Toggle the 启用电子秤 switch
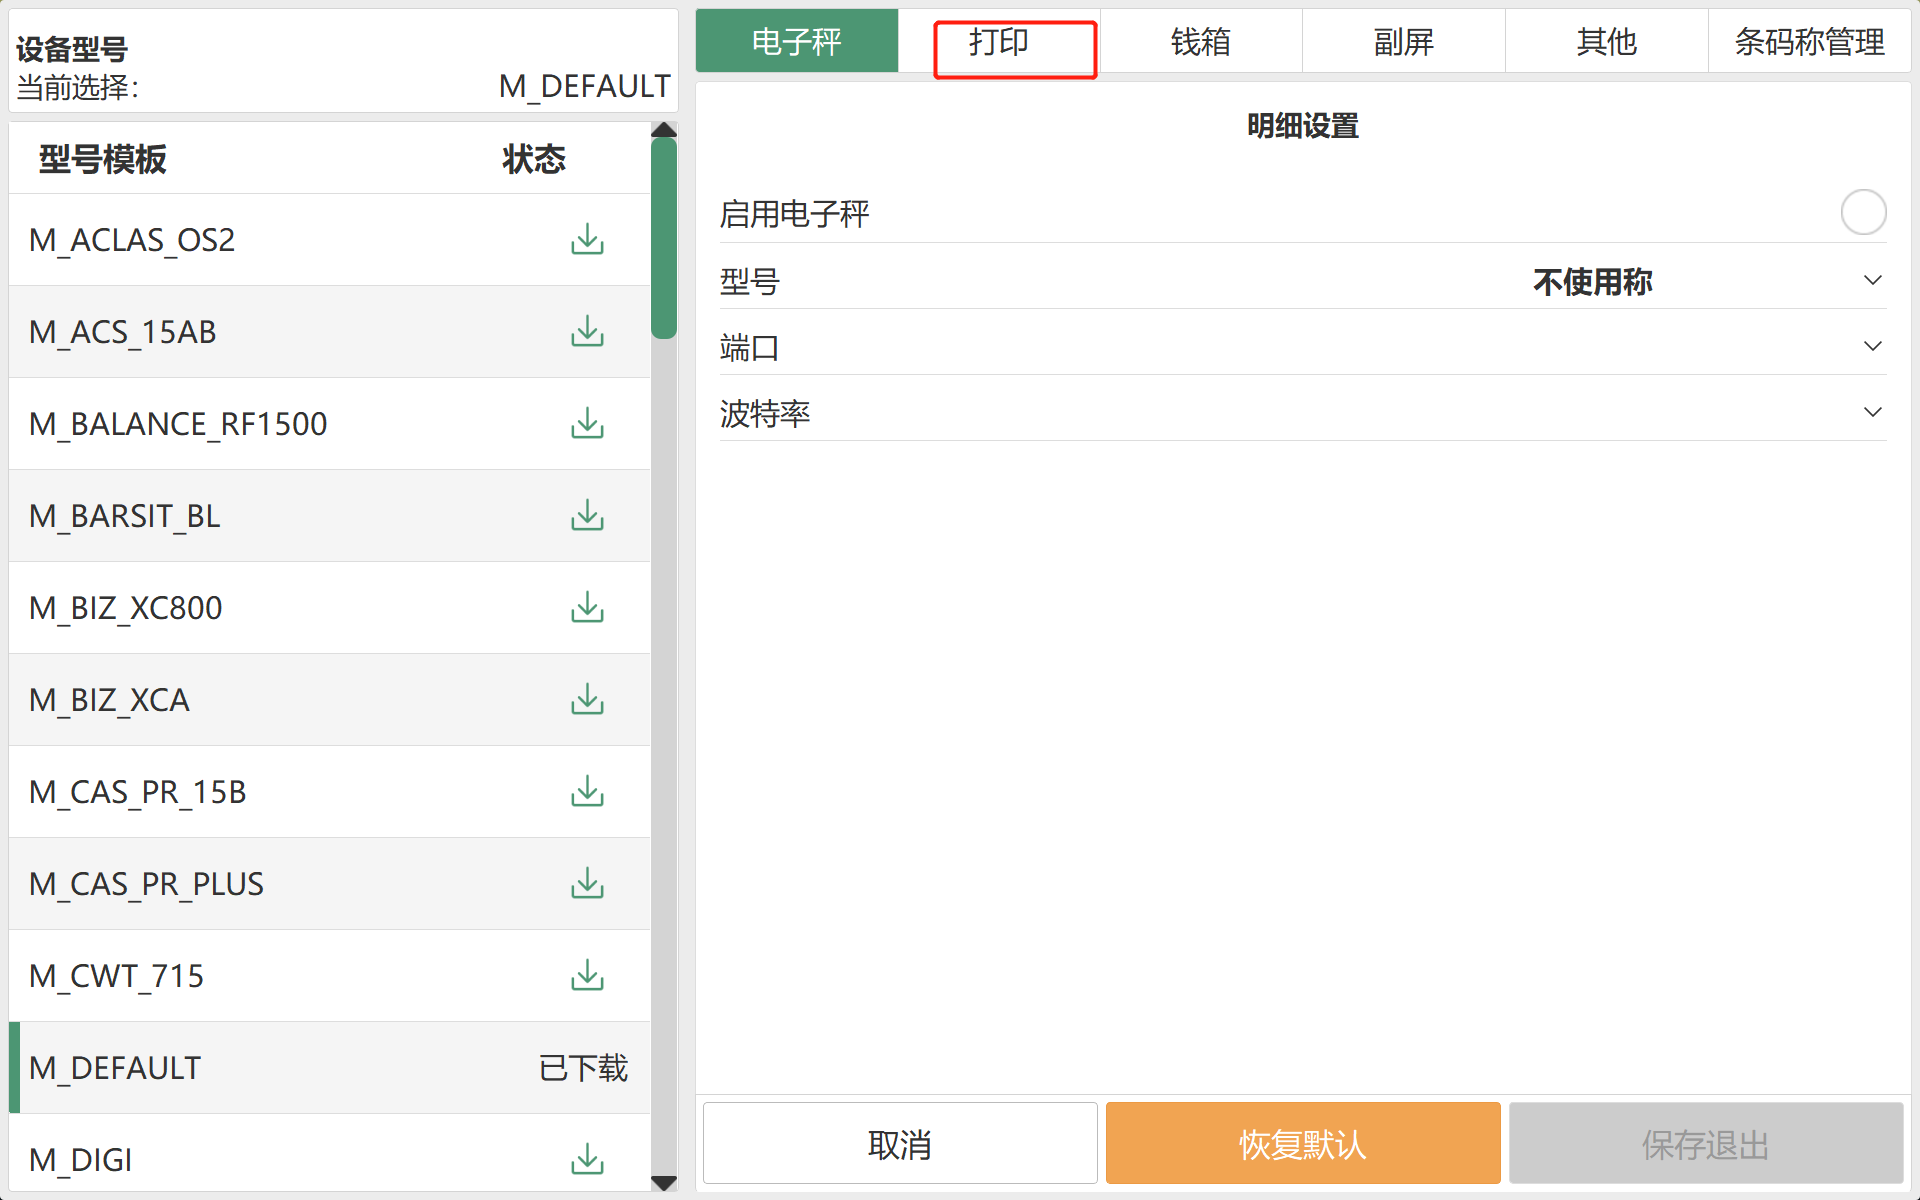This screenshot has width=1920, height=1200. [x=1863, y=212]
